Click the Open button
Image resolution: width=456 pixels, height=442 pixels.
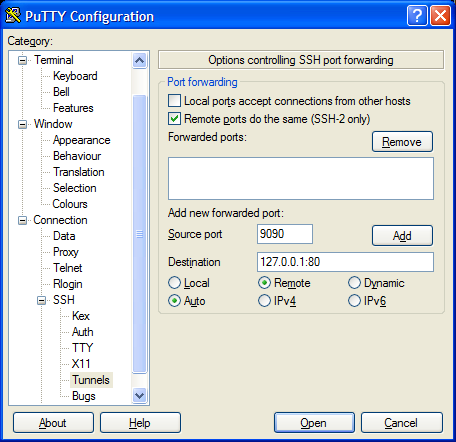click(x=314, y=423)
